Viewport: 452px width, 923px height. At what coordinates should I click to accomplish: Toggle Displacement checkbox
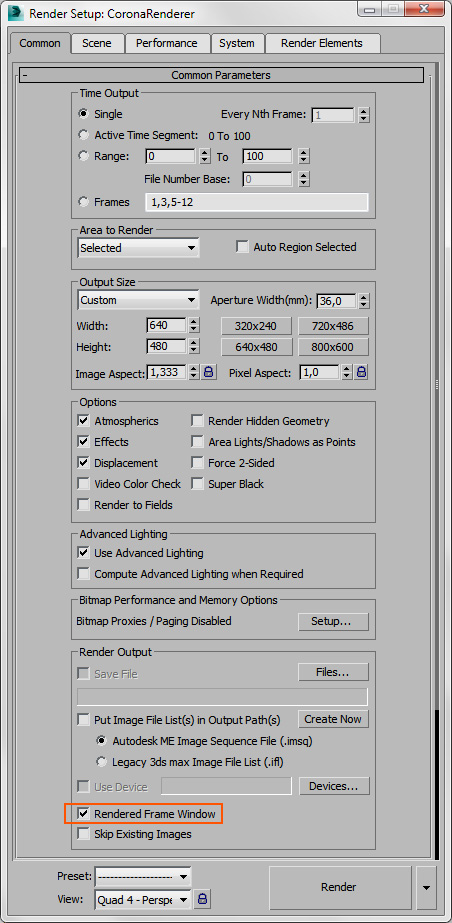84,463
